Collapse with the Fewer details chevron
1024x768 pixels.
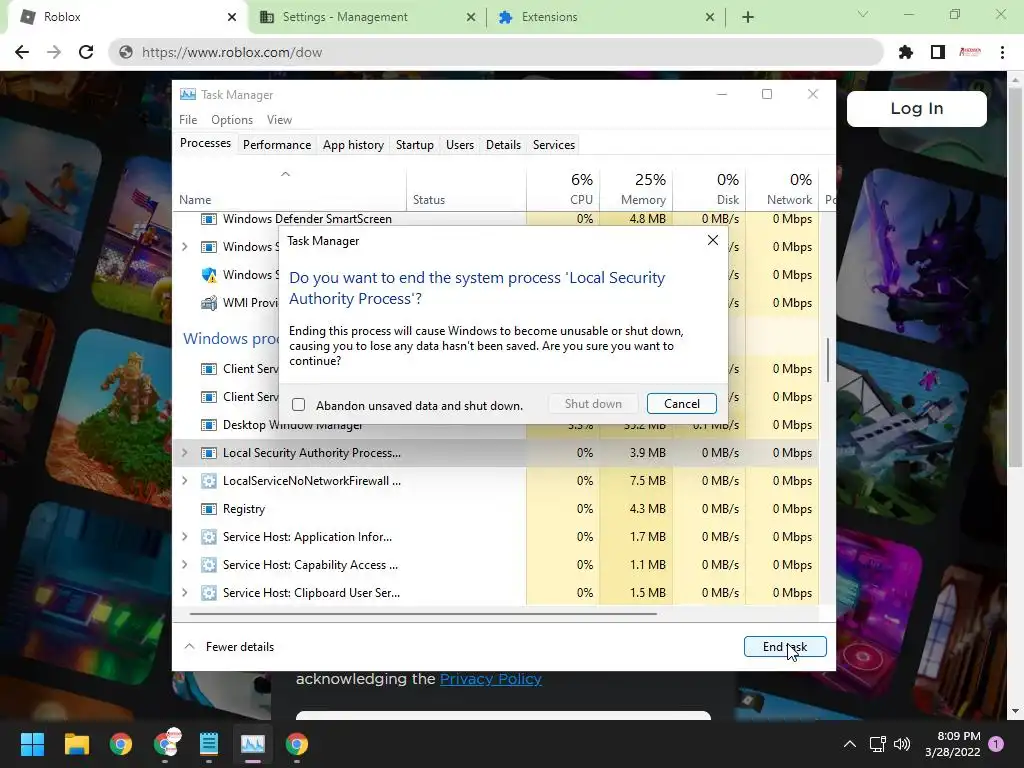[x=189, y=647]
